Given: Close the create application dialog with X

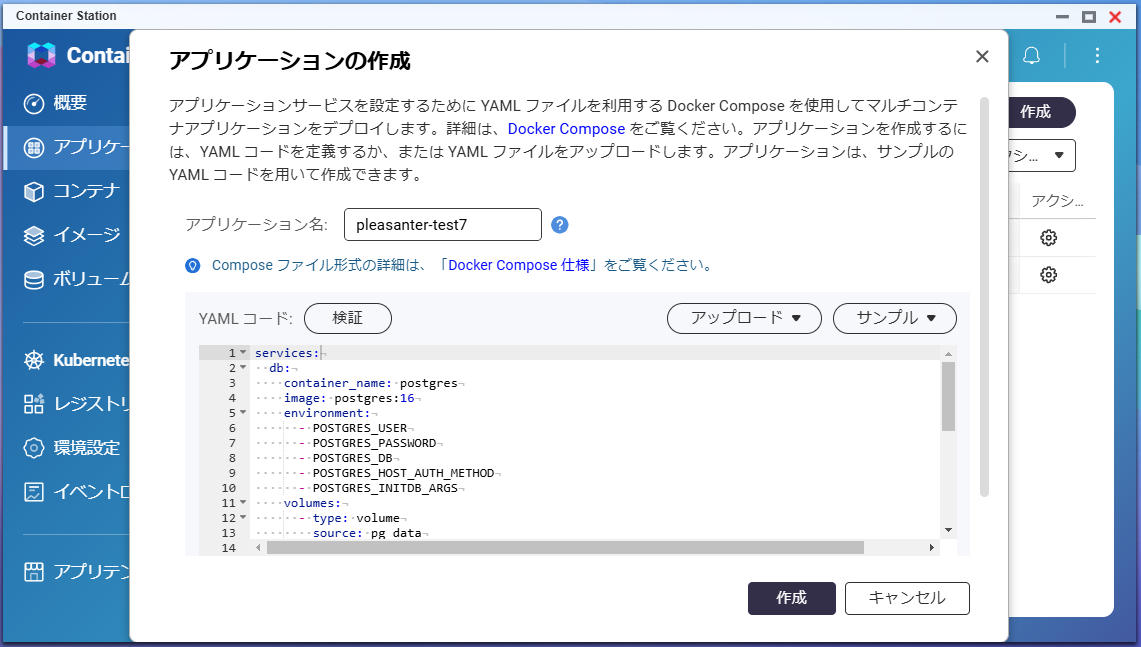Looking at the screenshot, I should (982, 57).
